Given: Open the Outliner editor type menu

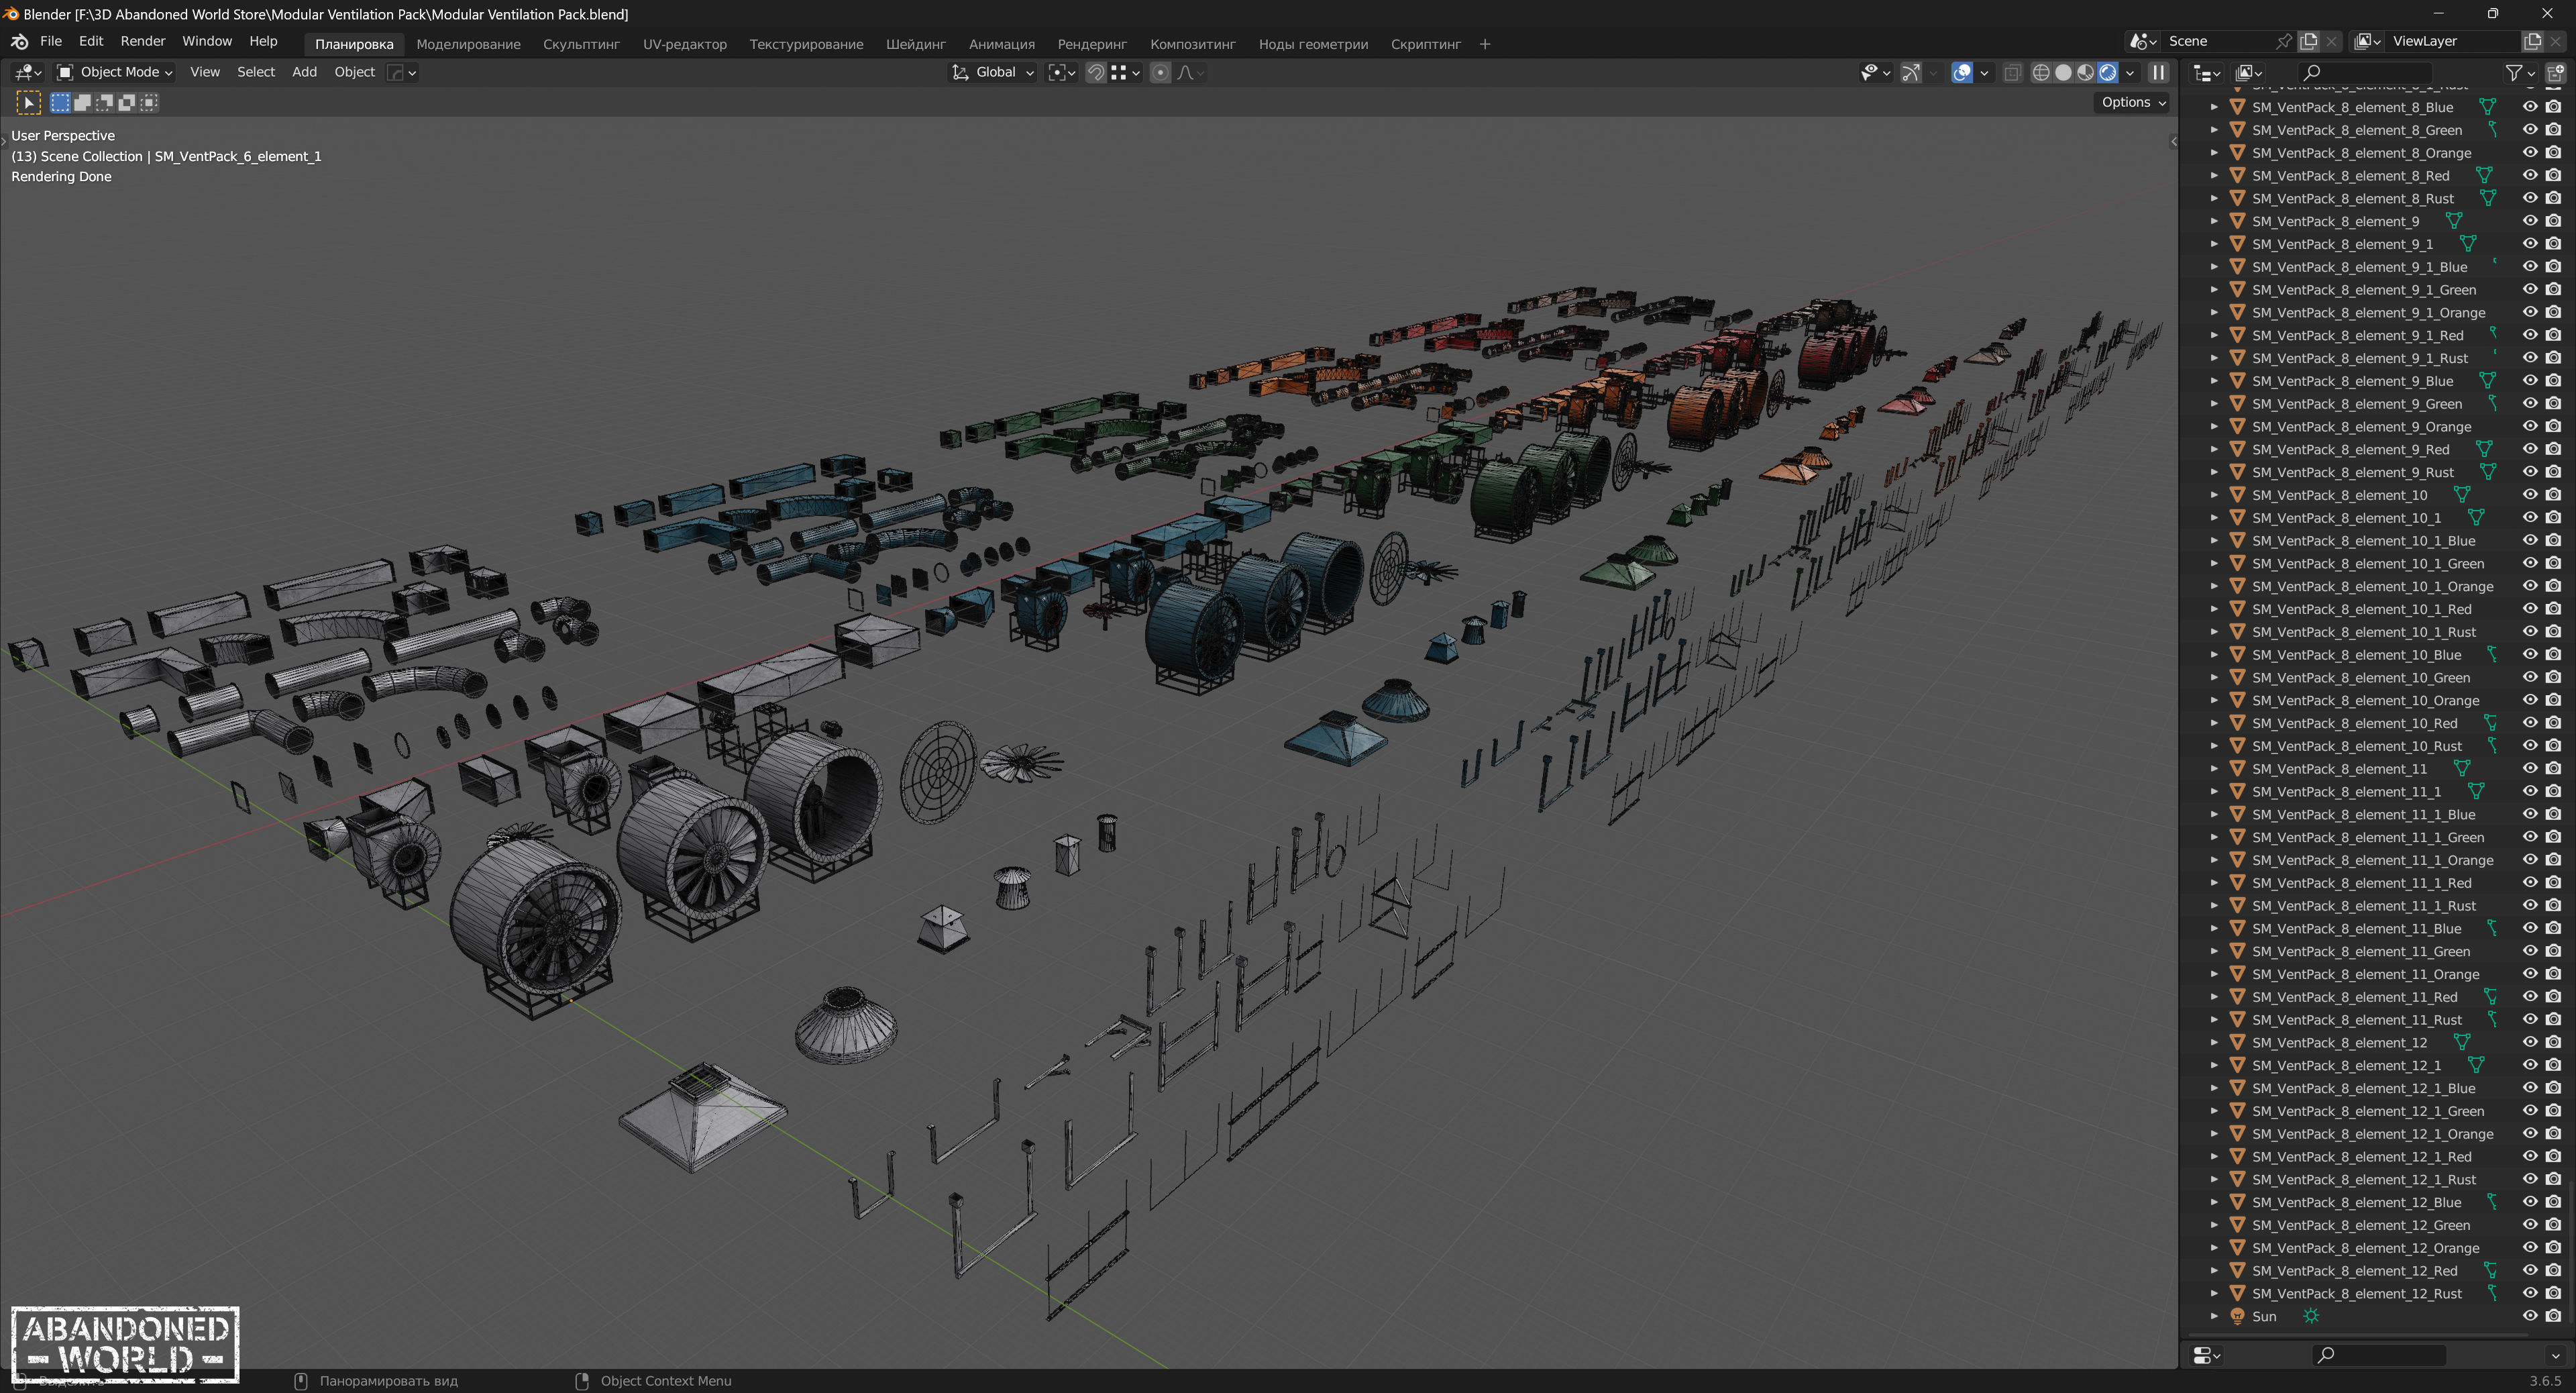Looking at the screenshot, I should [x=2206, y=72].
